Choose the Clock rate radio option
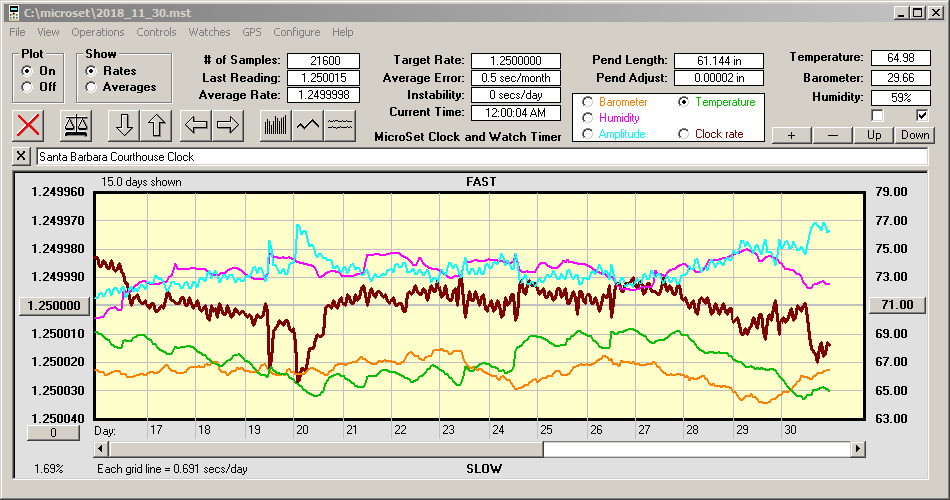 tap(684, 134)
